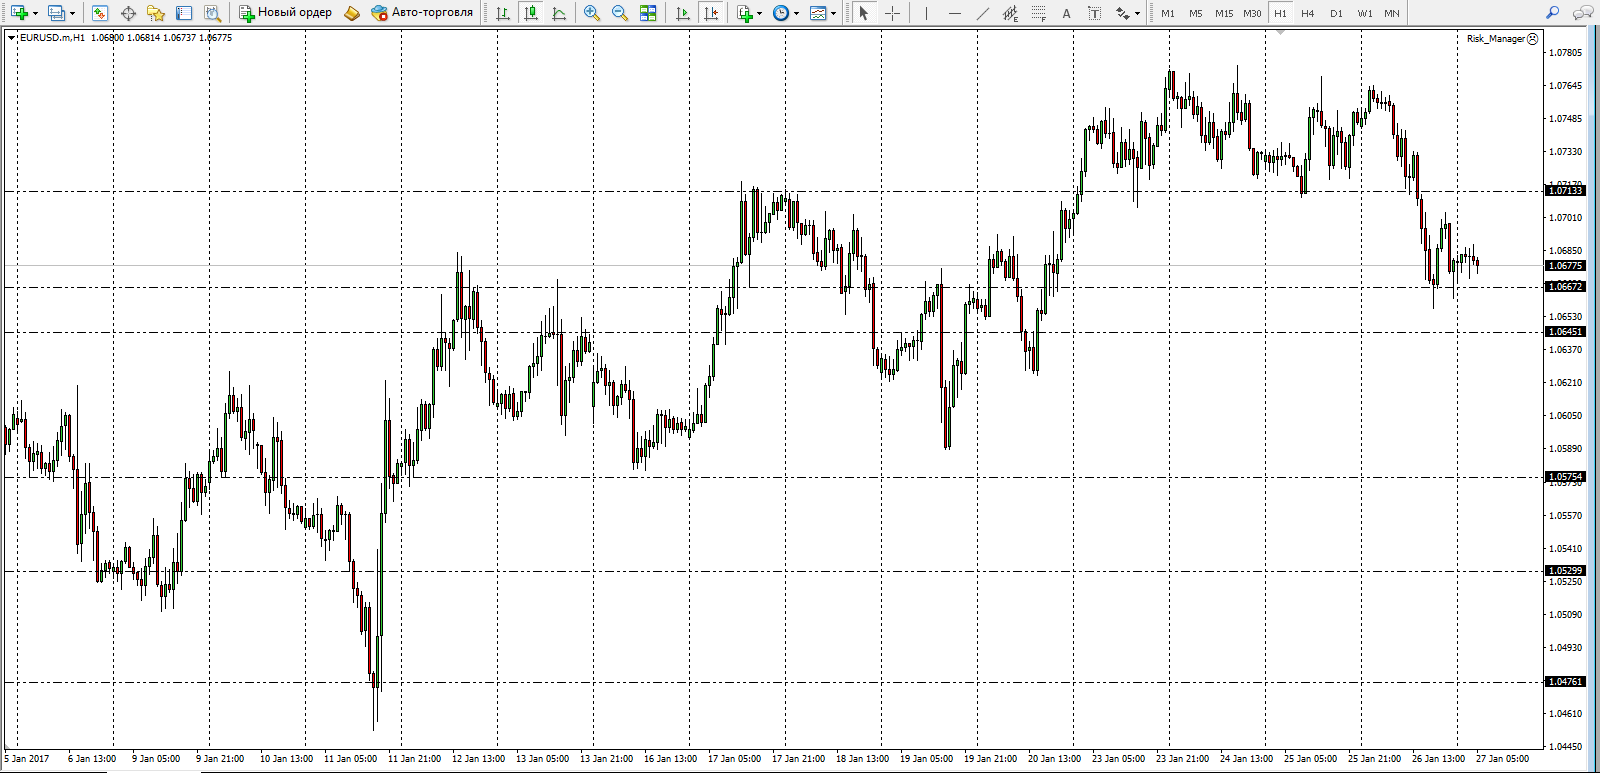Expand the Indicators dropdown arrow
The width and height of the screenshot is (1600, 773).
tap(760, 14)
